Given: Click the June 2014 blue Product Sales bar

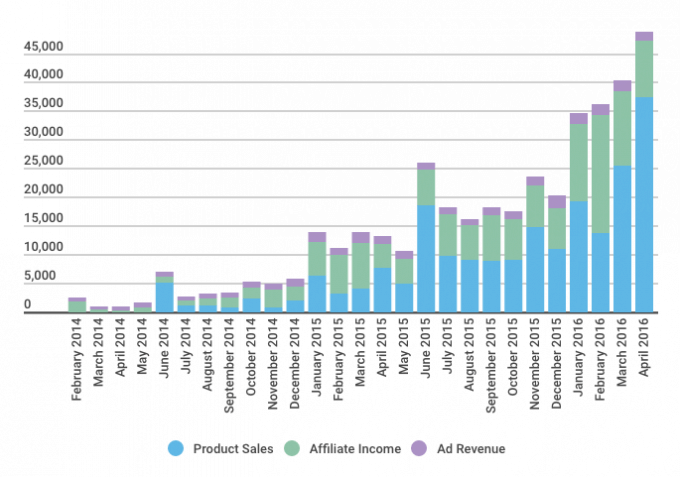Looking at the screenshot, I should pyautogui.click(x=164, y=297).
